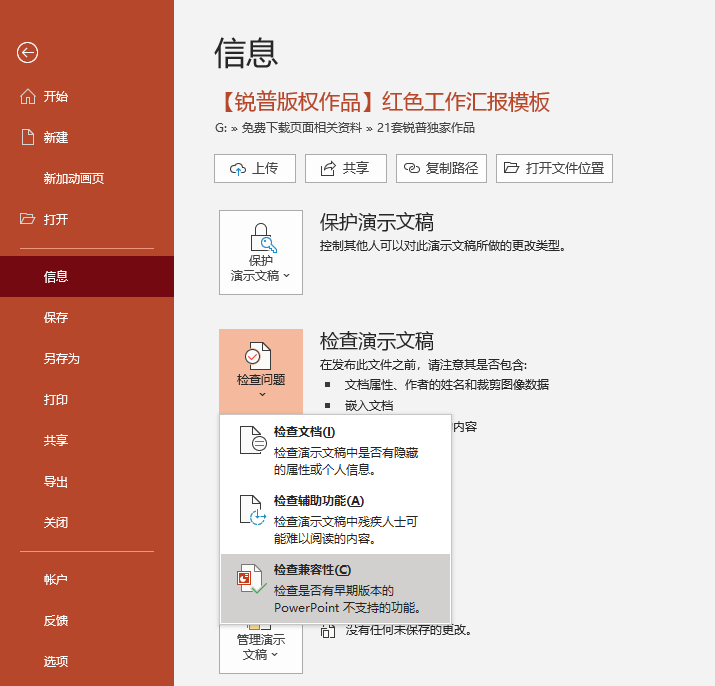Click the home icon beside 开始
This screenshot has height=686, width=715.
pos(28,96)
